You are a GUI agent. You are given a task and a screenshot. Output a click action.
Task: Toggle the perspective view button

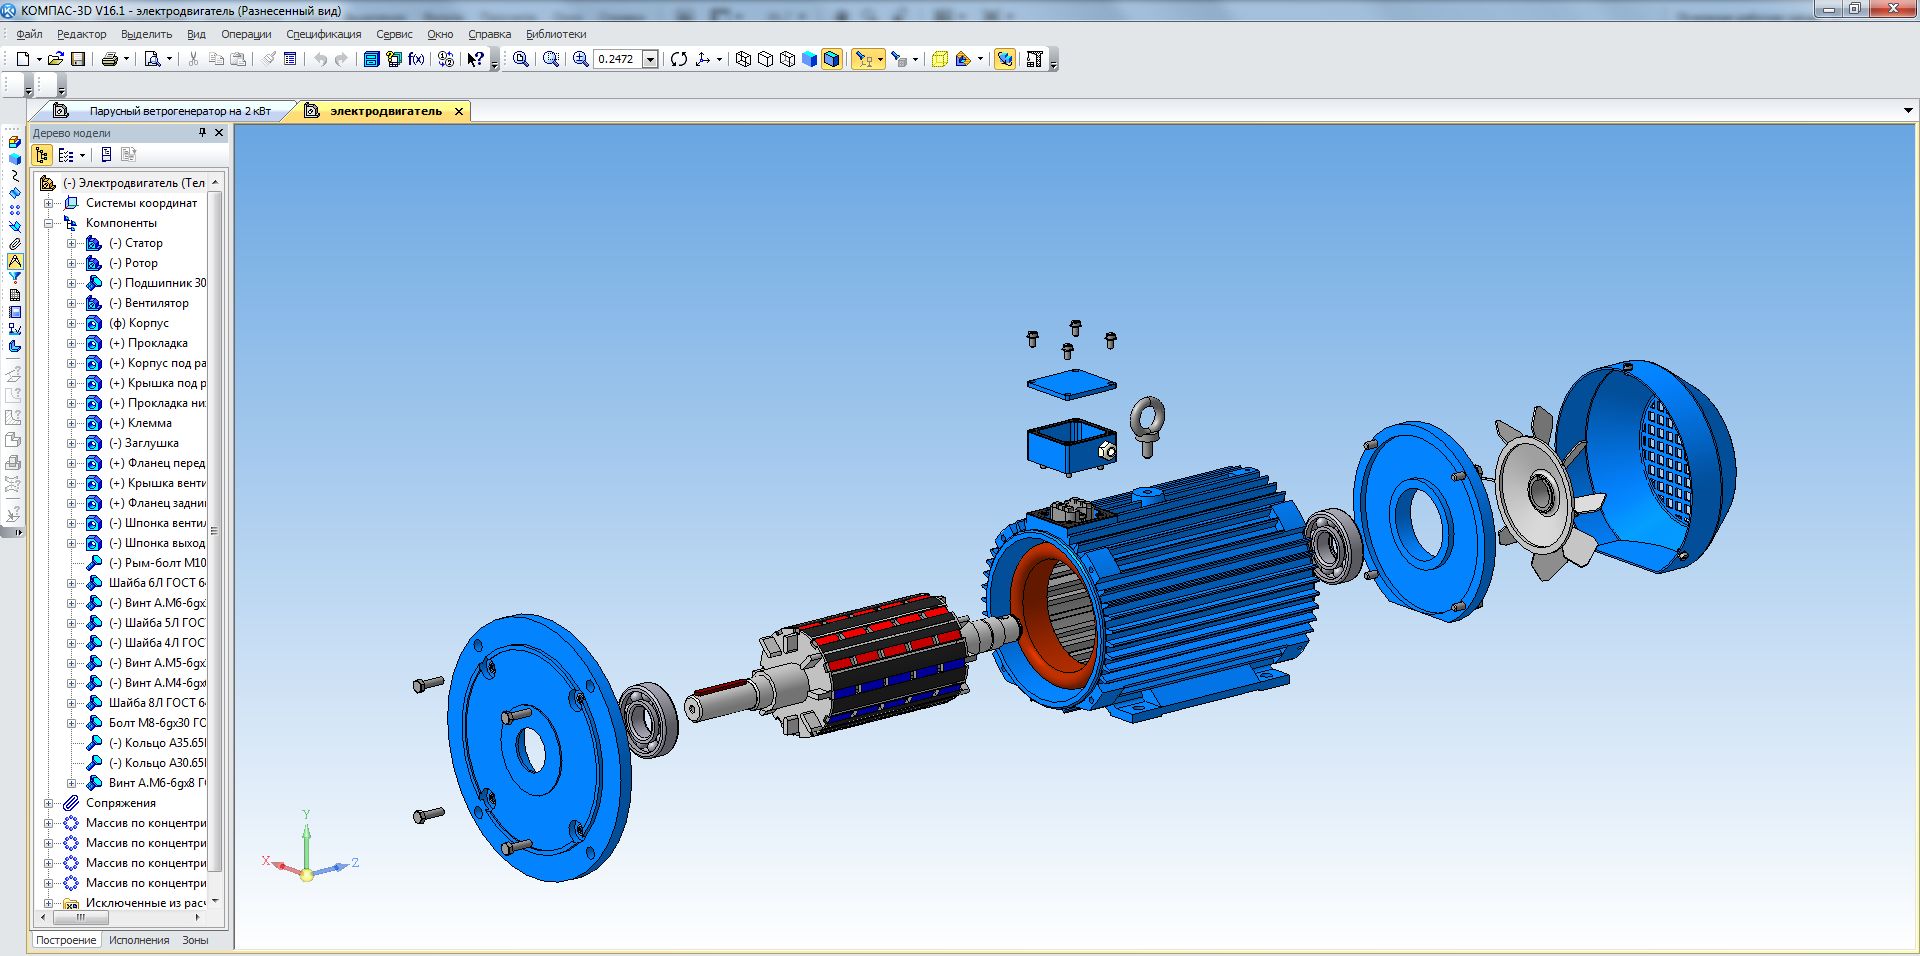coord(939,59)
